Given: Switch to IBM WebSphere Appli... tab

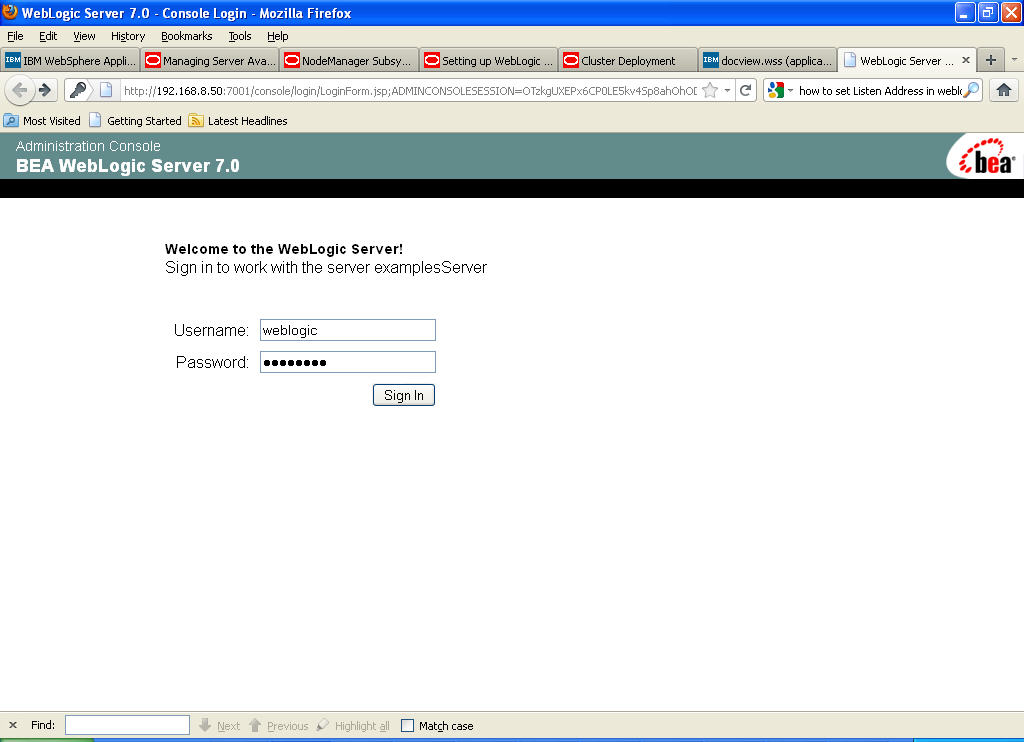Looking at the screenshot, I should (x=71, y=61).
